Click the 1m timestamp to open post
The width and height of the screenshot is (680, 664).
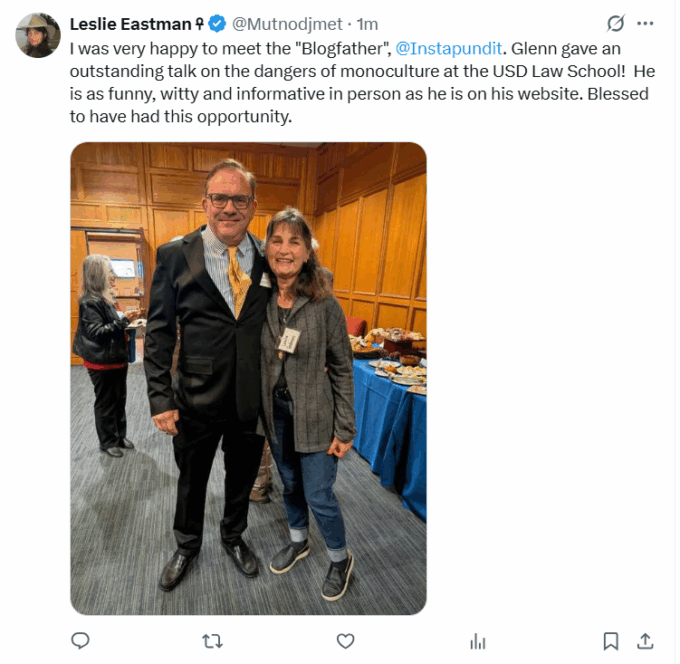367,24
